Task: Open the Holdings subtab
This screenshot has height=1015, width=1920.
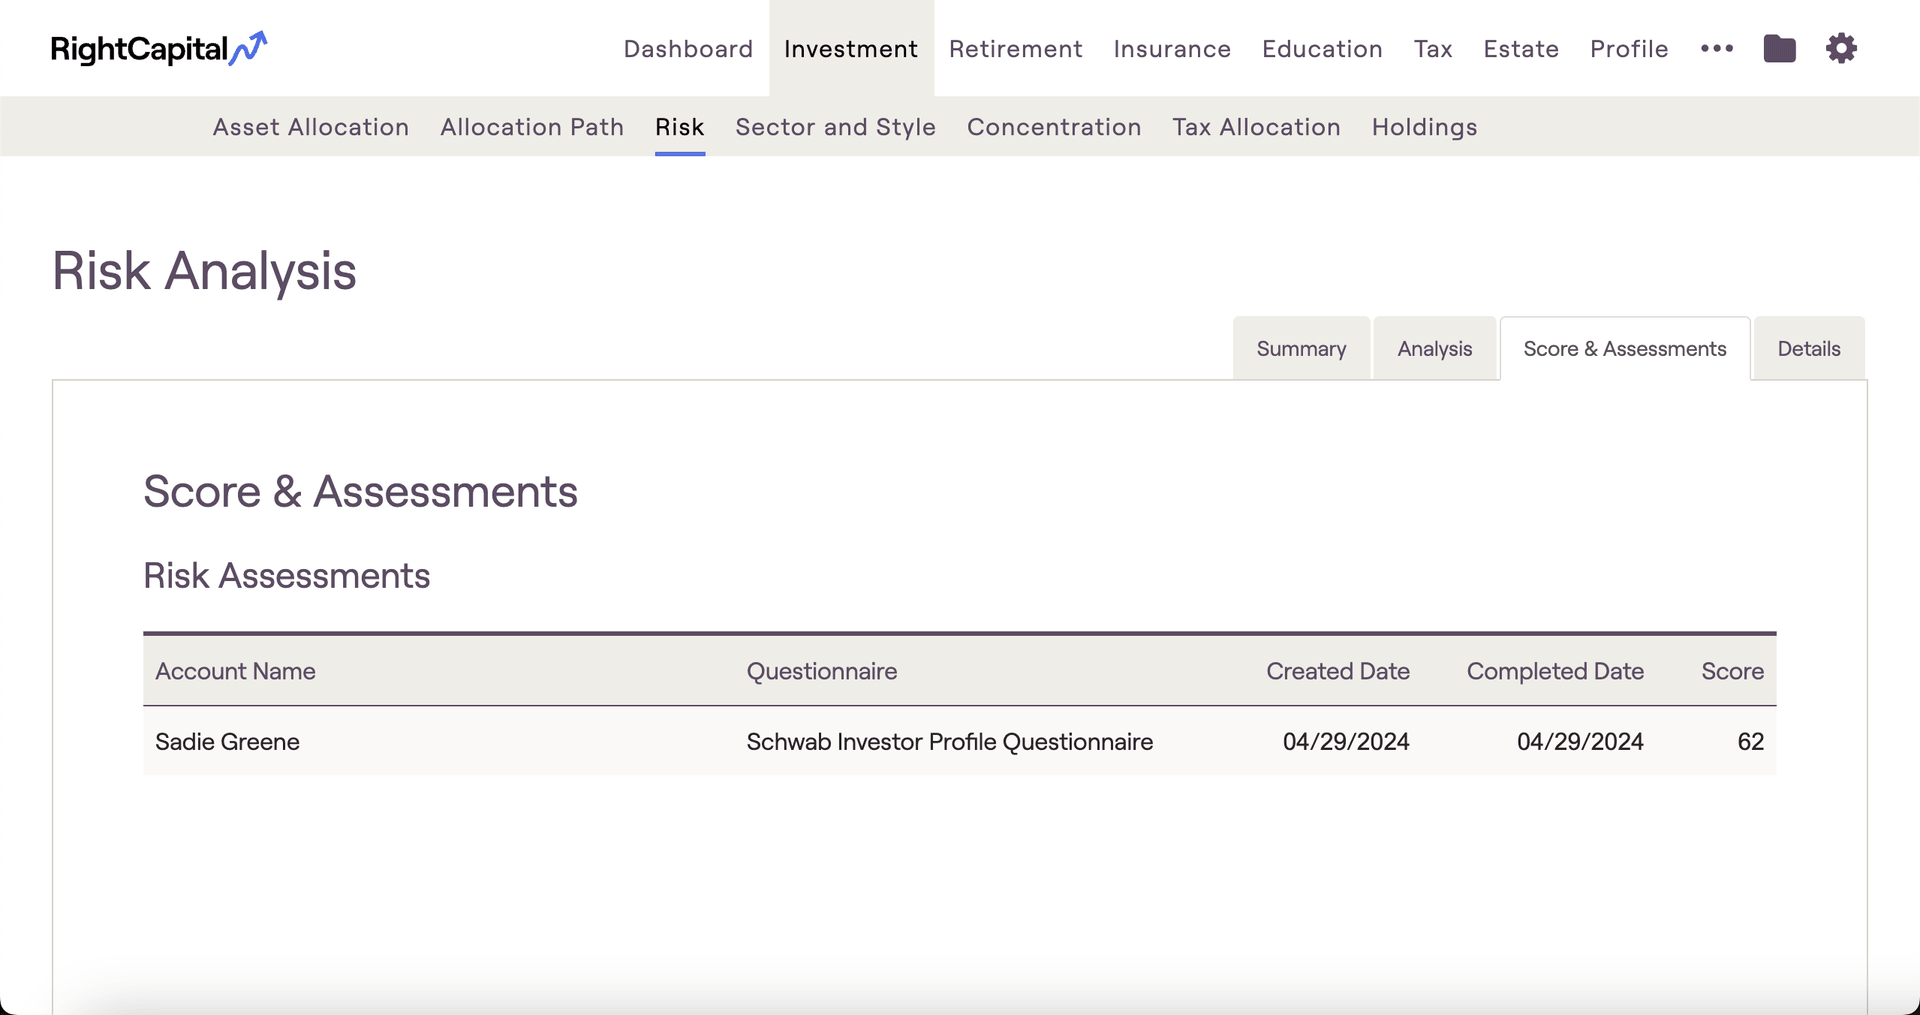Action: (x=1424, y=127)
